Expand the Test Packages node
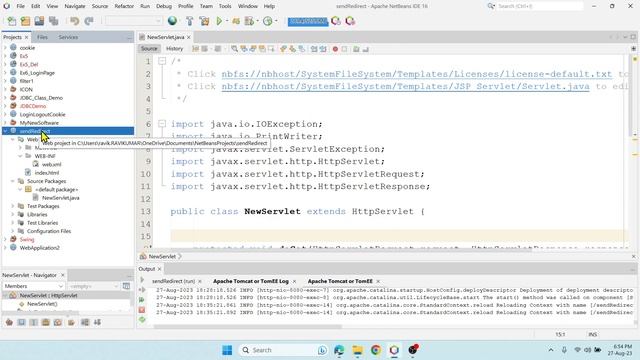 tap(13, 206)
